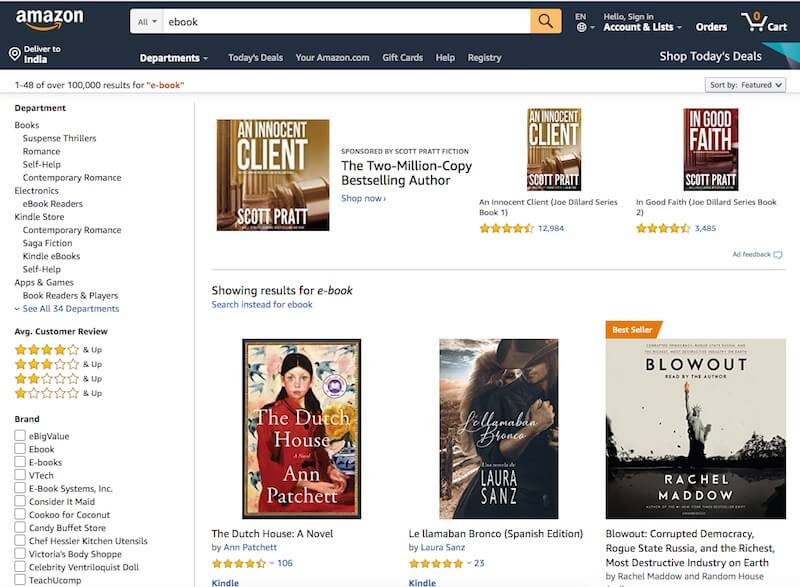Click the Ad feedback speech bubble icon
The height and width of the screenshot is (587, 800).
778,254
